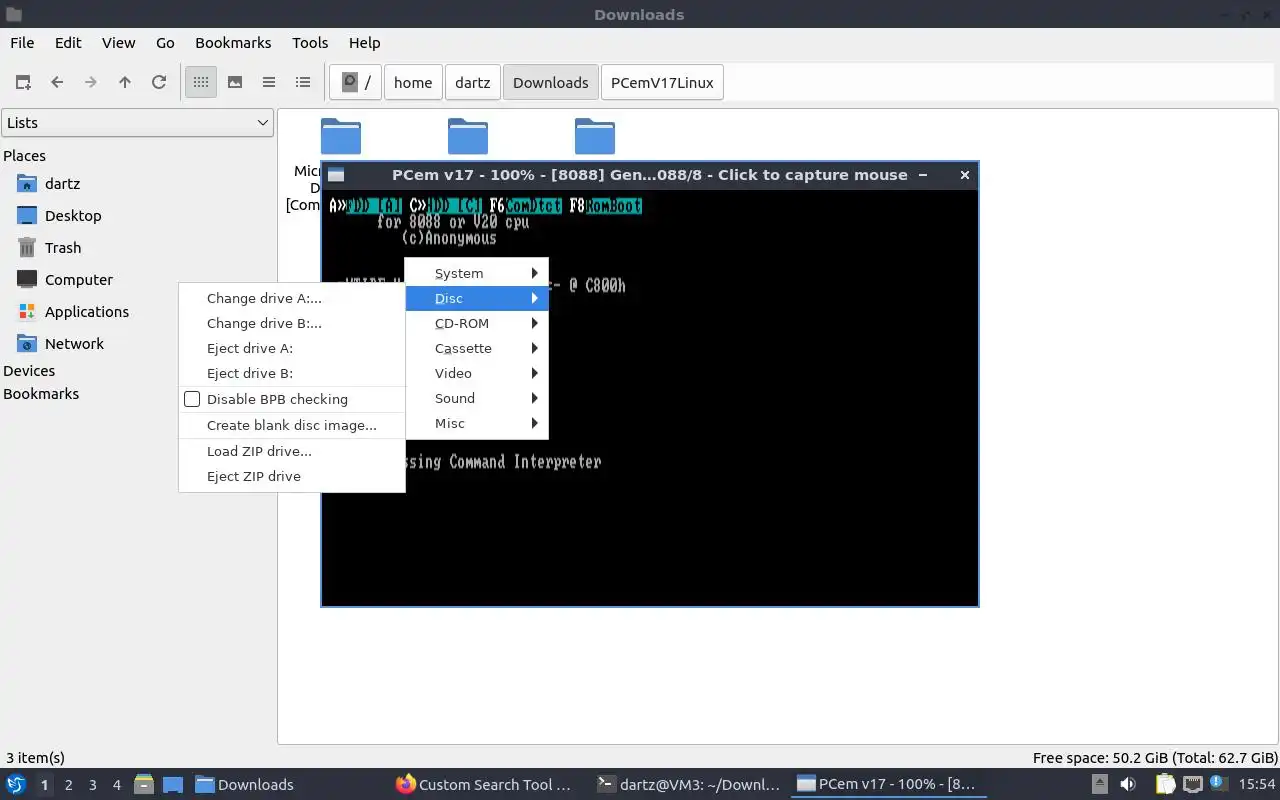The width and height of the screenshot is (1280, 800).
Task: Open the update notifier tray icon
Action: [1219, 784]
